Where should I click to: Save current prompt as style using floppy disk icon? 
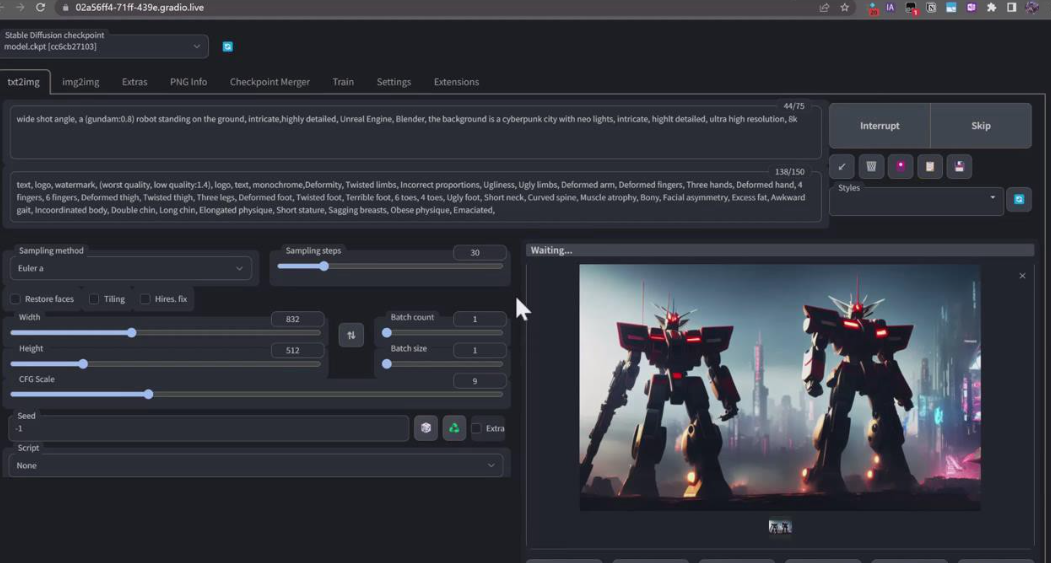point(959,166)
